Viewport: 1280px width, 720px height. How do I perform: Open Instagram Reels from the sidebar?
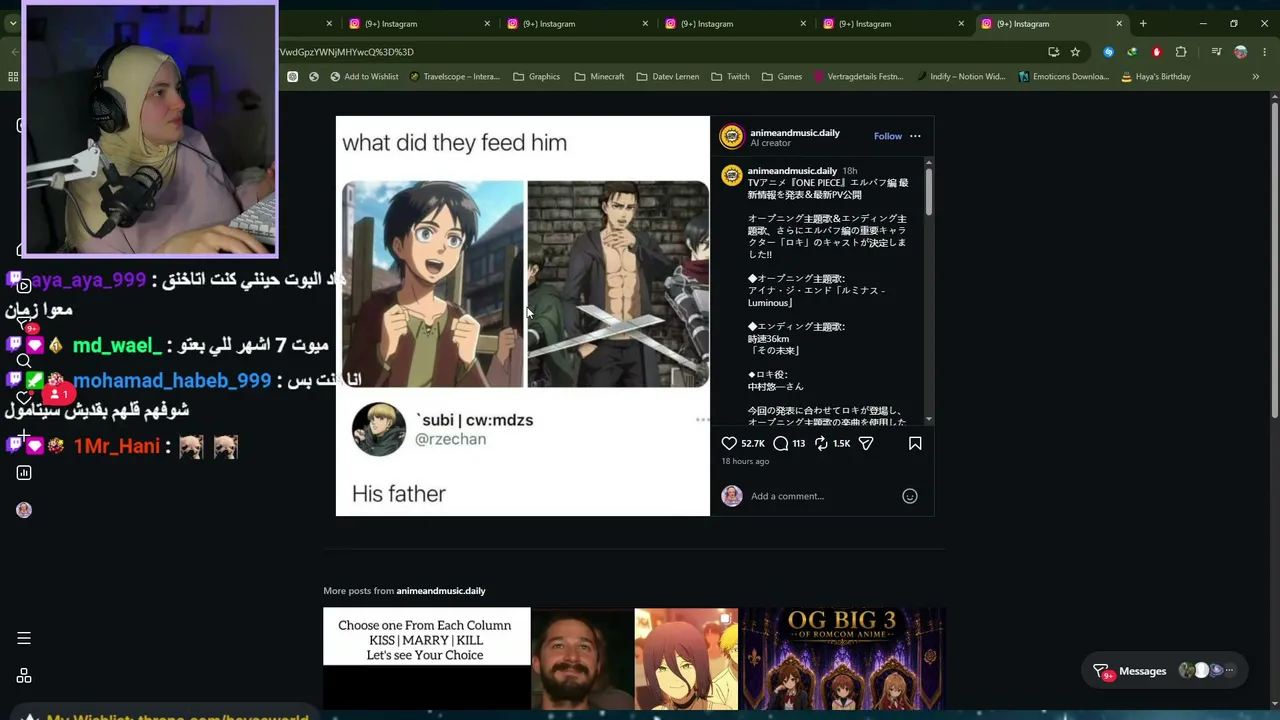[24, 286]
